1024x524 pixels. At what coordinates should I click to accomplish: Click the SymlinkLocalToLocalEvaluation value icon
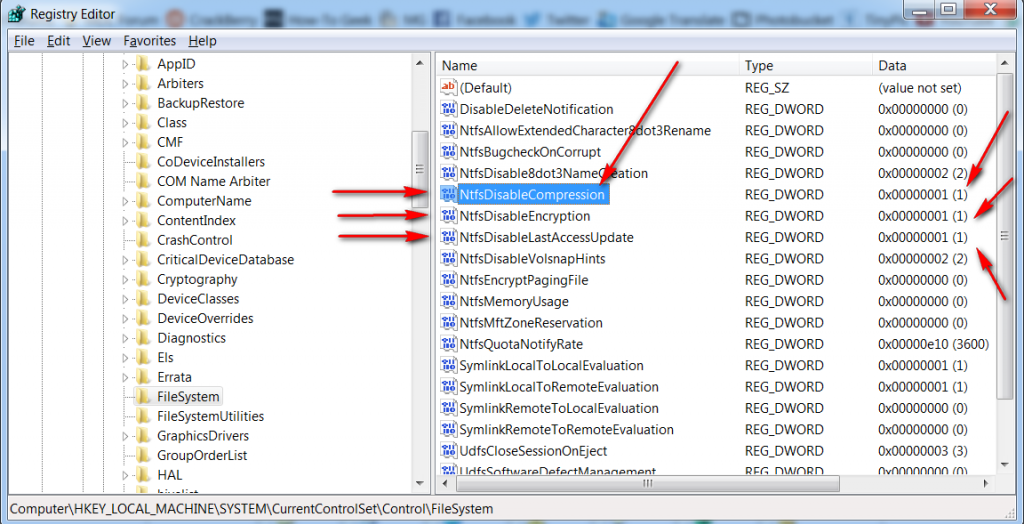449,365
